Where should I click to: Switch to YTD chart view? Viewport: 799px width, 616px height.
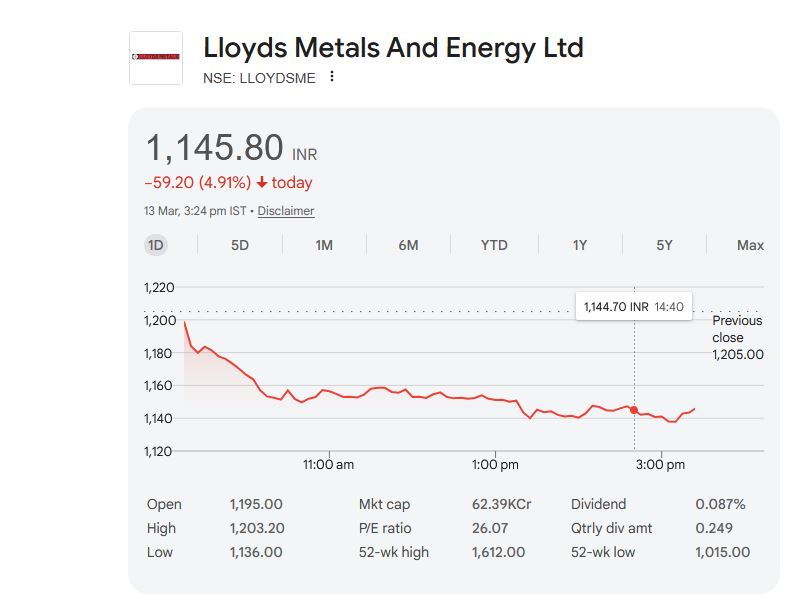494,245
